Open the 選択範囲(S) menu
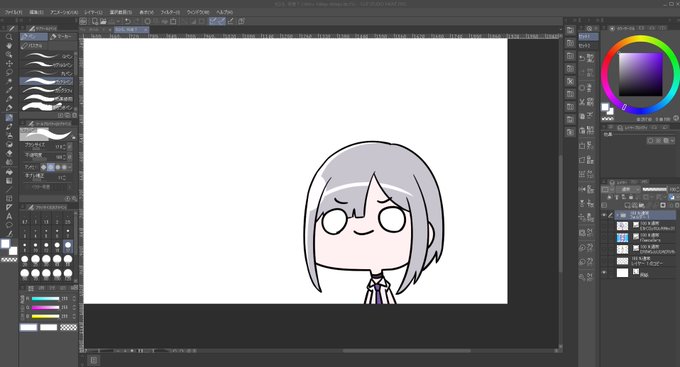The width and height of the screenshot is (680, 367). coord(121,12)
